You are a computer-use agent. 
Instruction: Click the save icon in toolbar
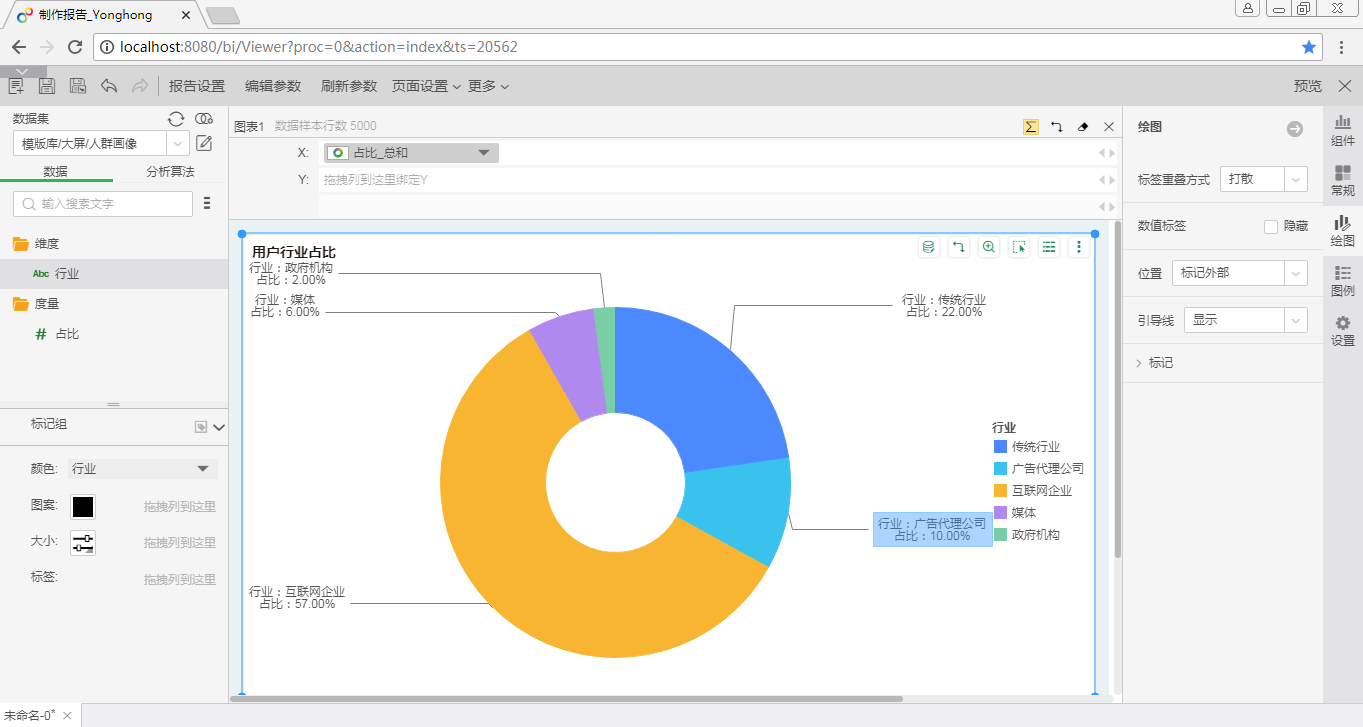[x=47, y=86]
